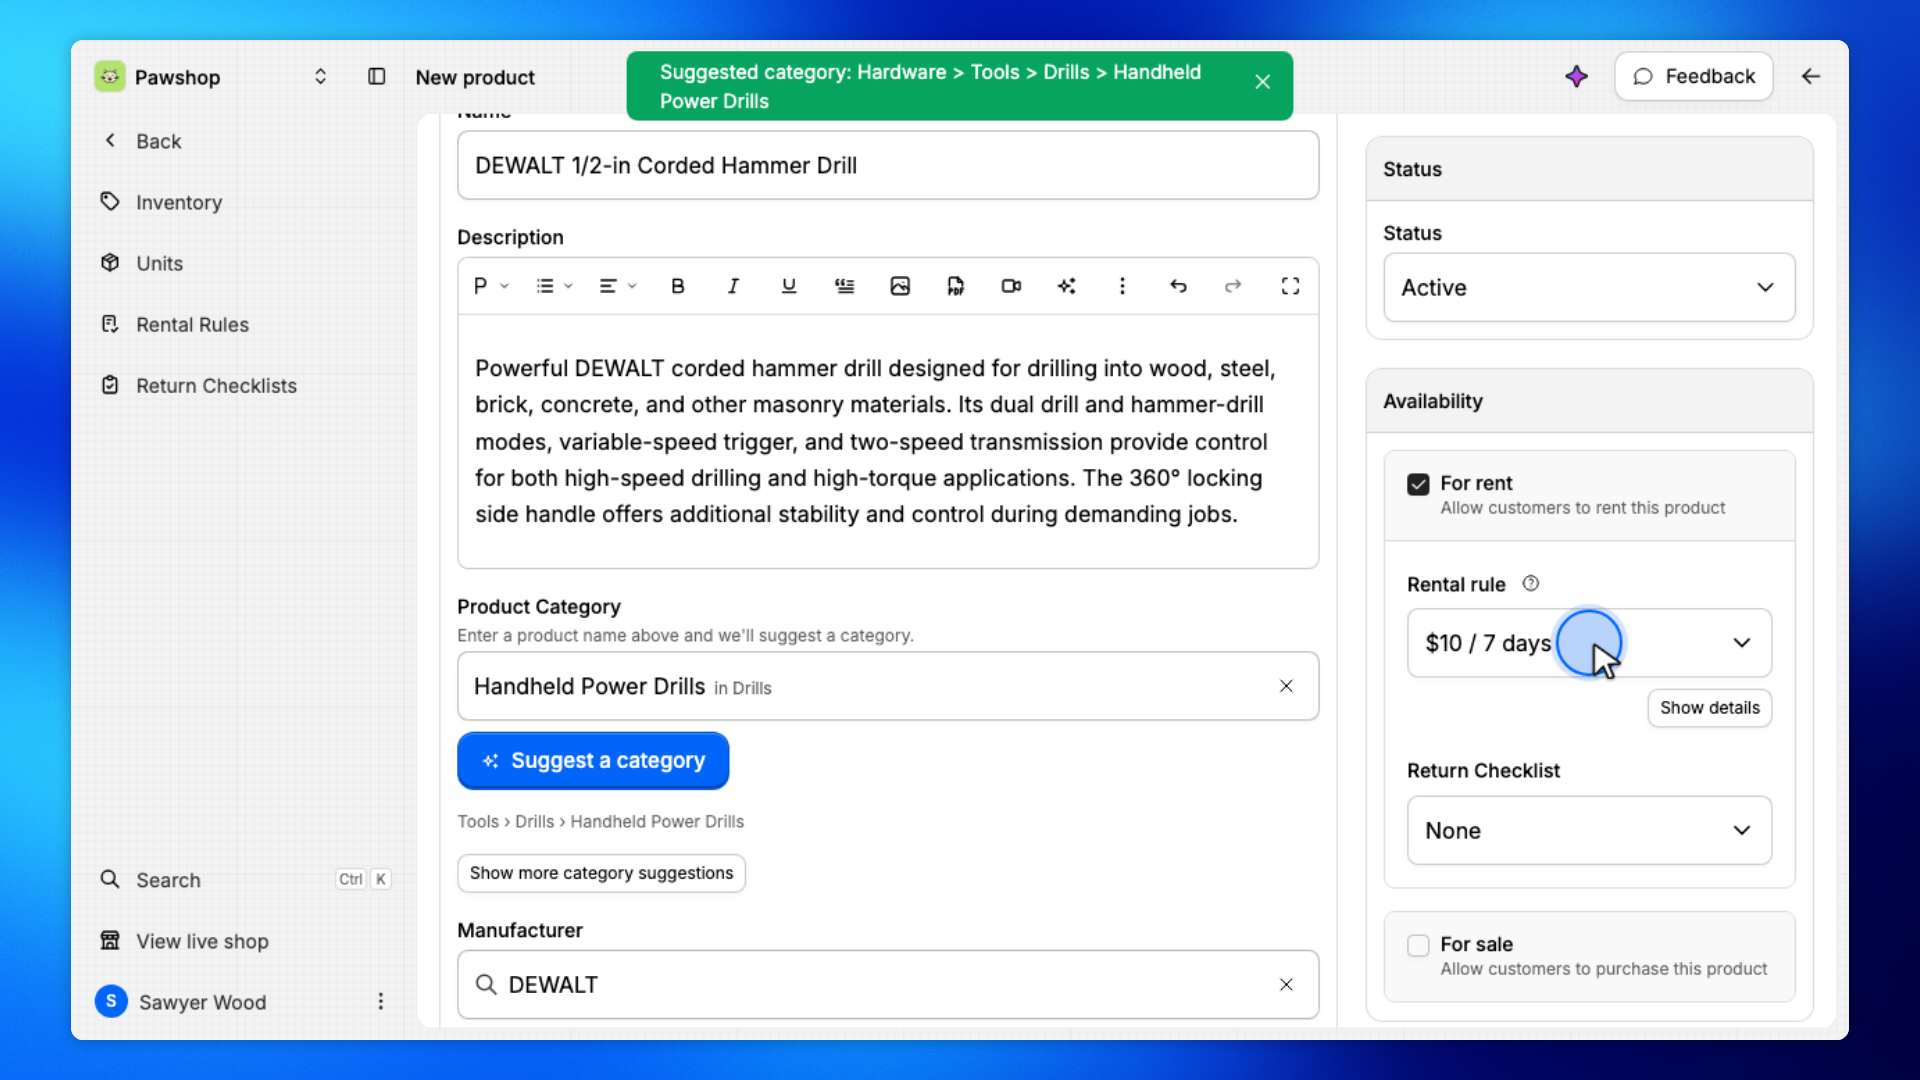Insert a block quote
1920x1080 pixels.
click(x=845, y=286)
